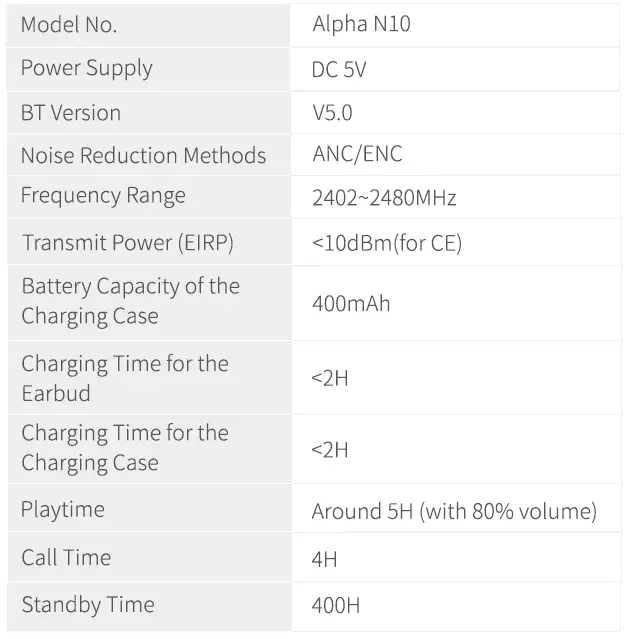Select the "400H" standby time value

336,605
